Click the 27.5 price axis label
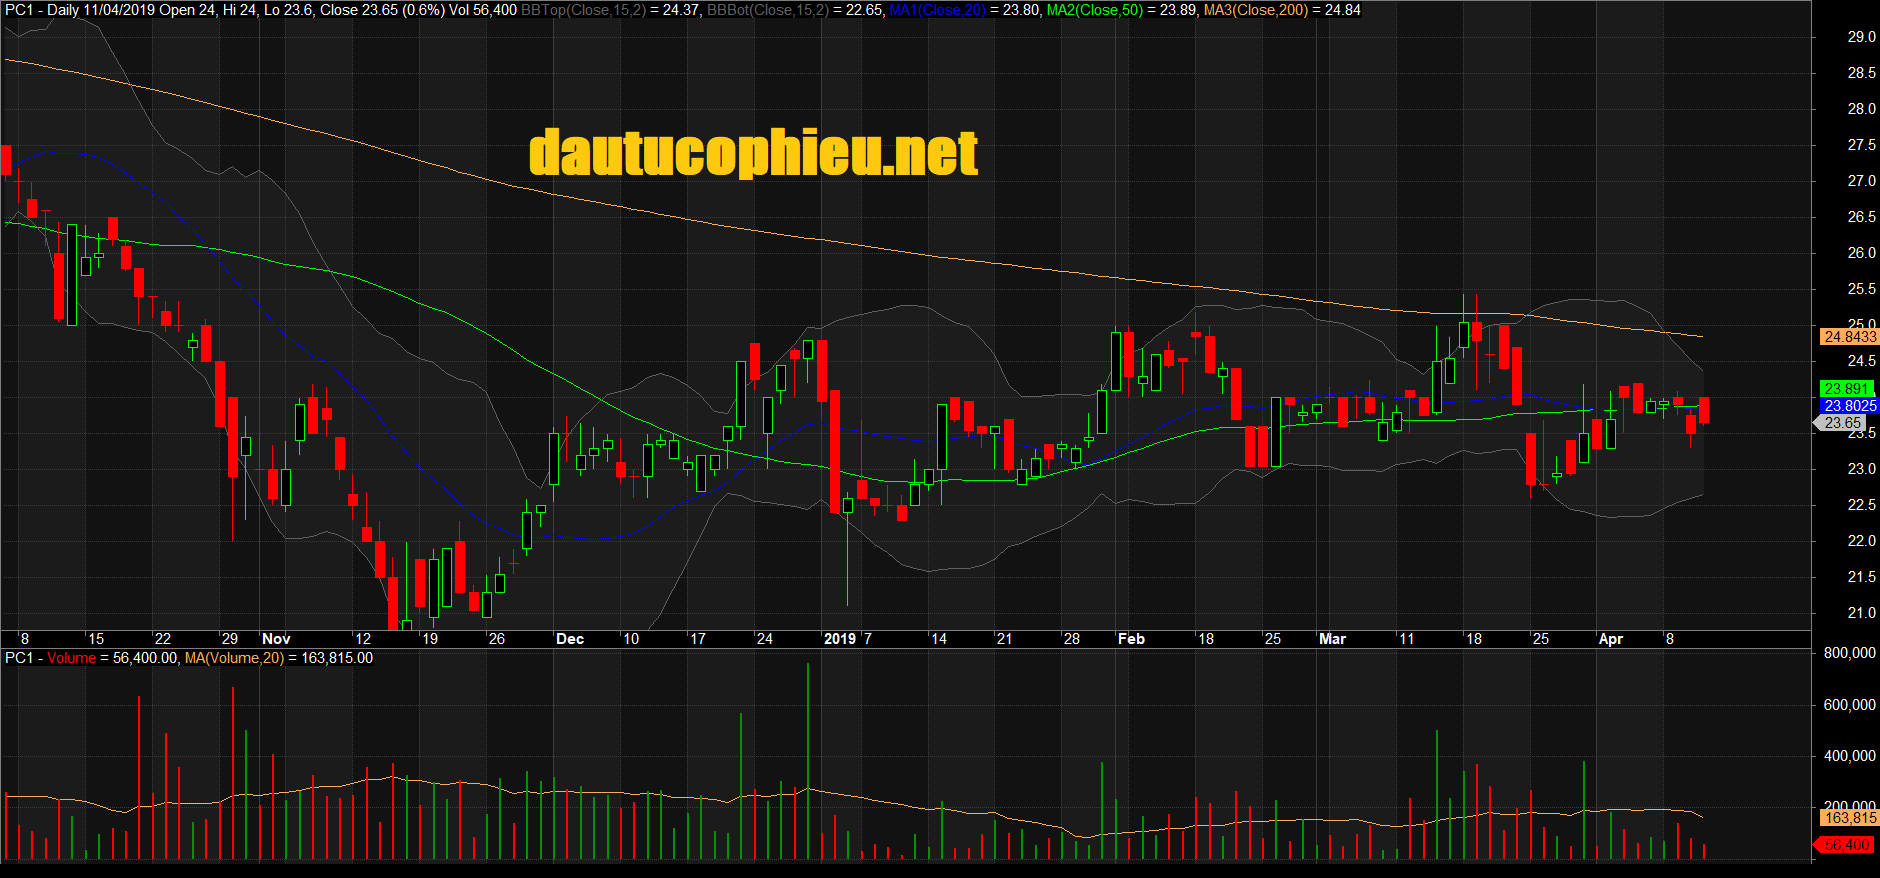The width and height of the screenshot is (1880, 878). click(x=1861, y=145)
